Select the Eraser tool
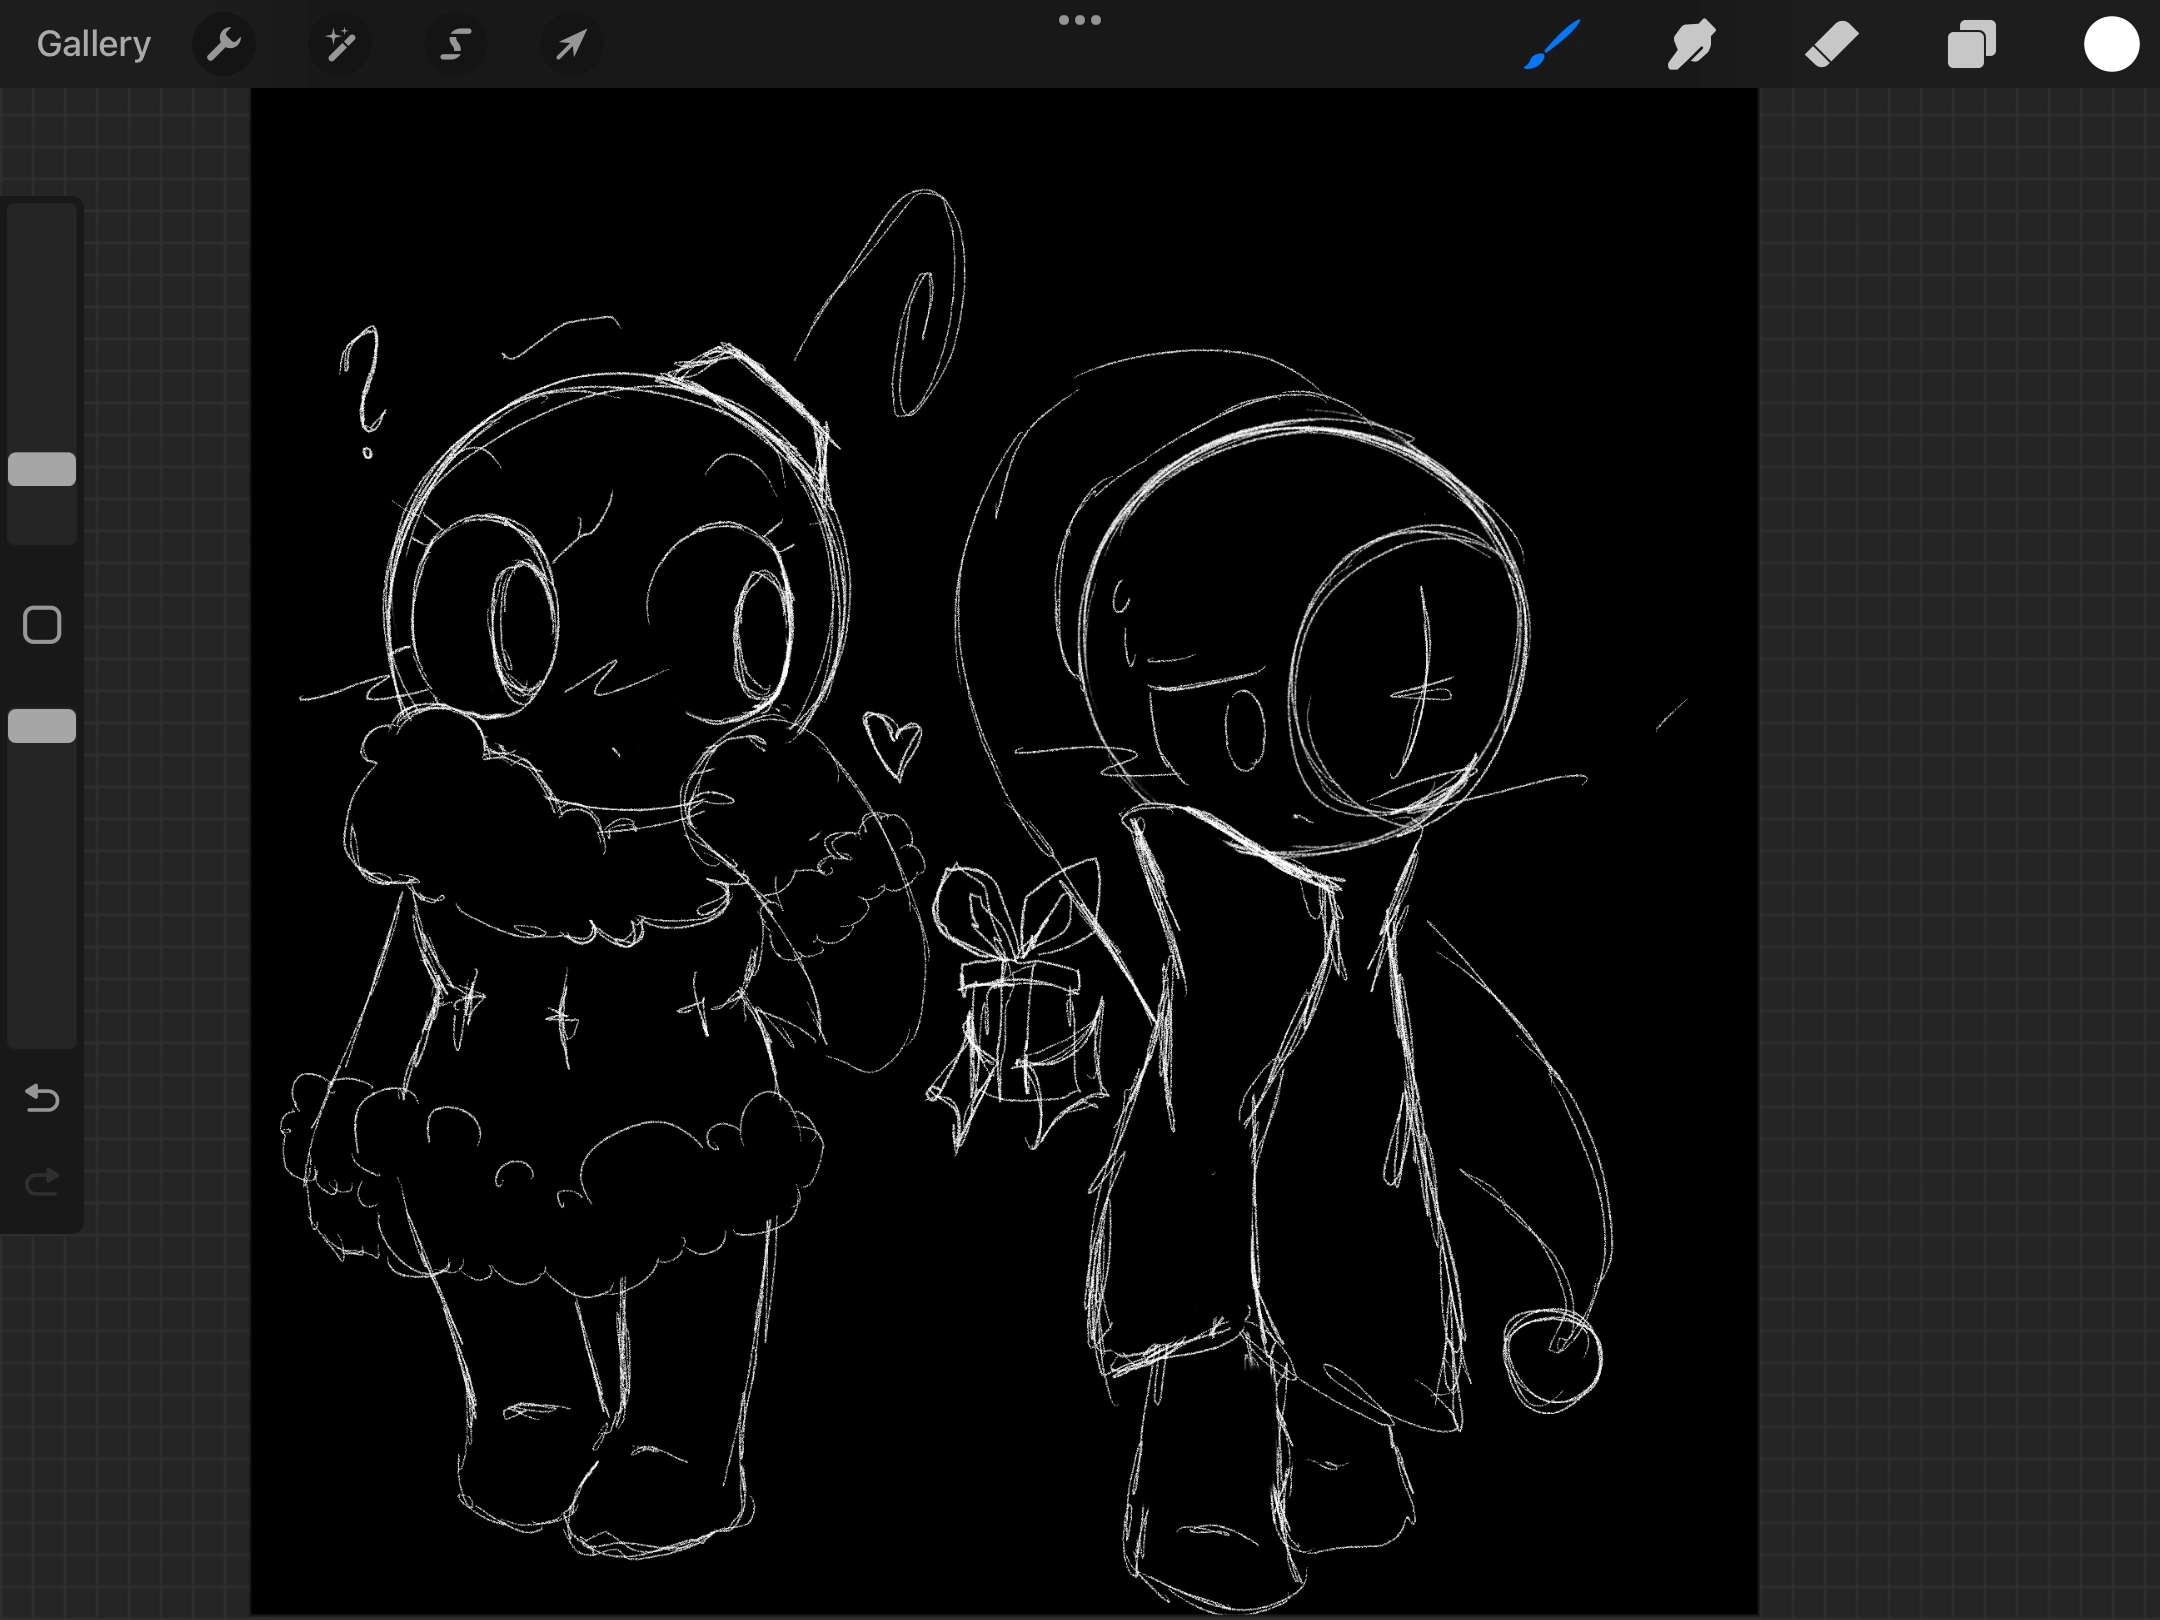2160x1620 pixels. pyautogui.click(x=1831, y=44)
